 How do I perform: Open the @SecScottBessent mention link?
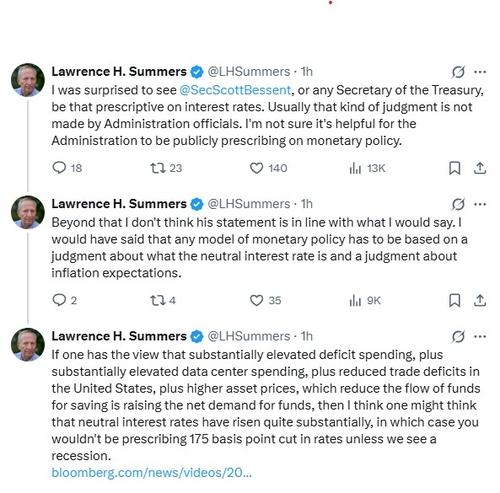(x=235, y=90)
